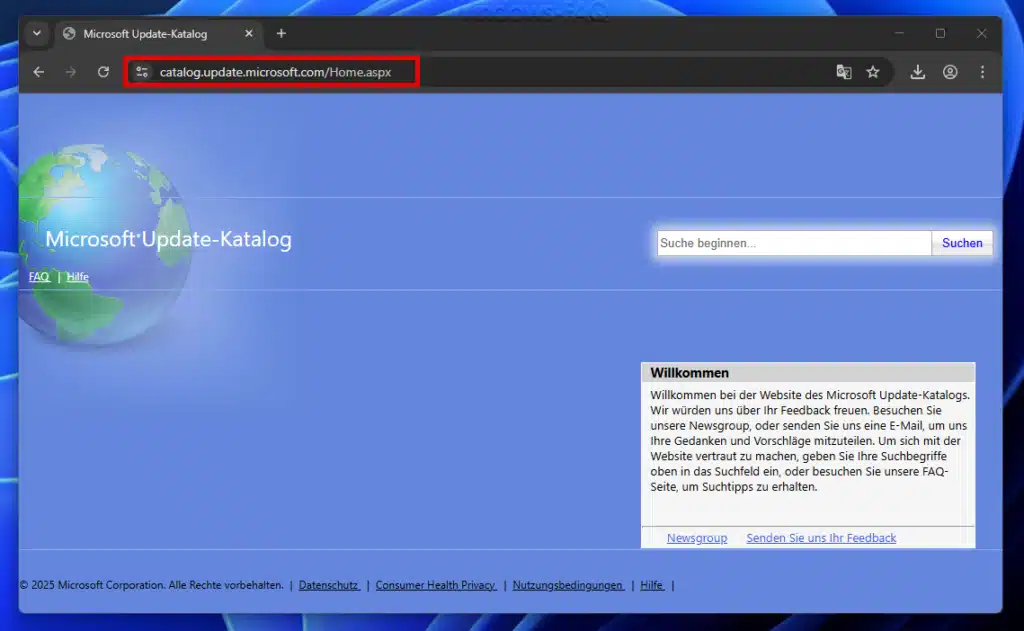The image size is (1024, 631).
Task: Open the Newsgroup link in the Willkommen box
Action: click(696, 538)
